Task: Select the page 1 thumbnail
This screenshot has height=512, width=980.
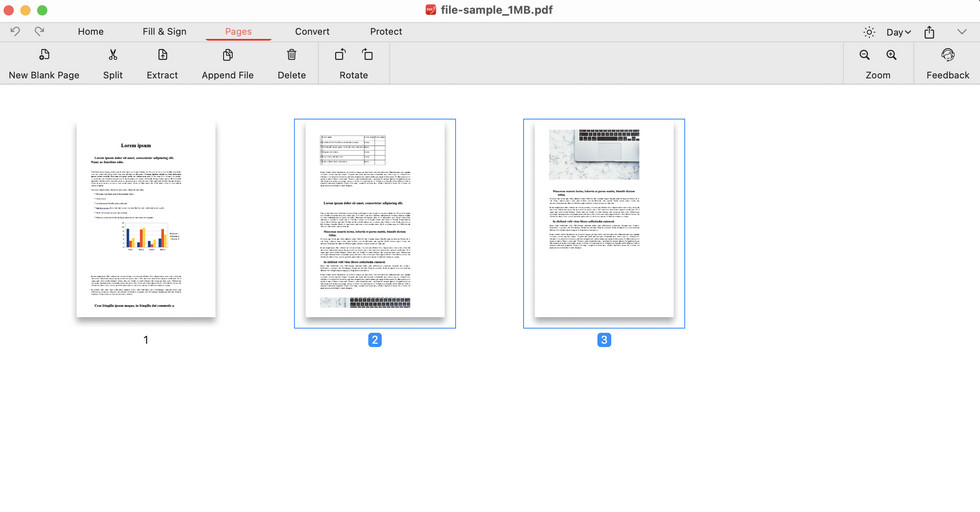Action: point(146,220)
